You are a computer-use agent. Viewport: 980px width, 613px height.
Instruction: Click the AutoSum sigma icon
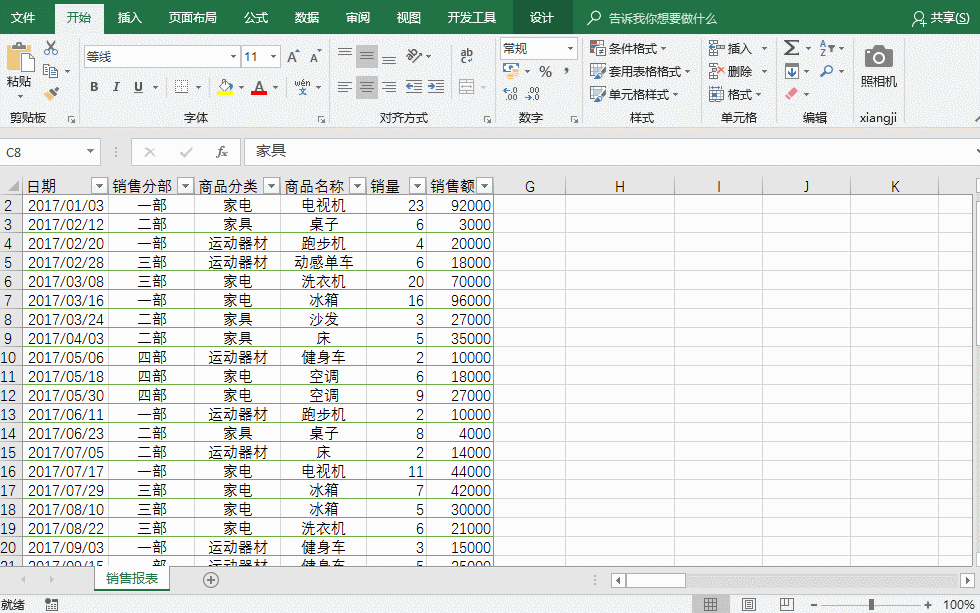tap(791, 47)
